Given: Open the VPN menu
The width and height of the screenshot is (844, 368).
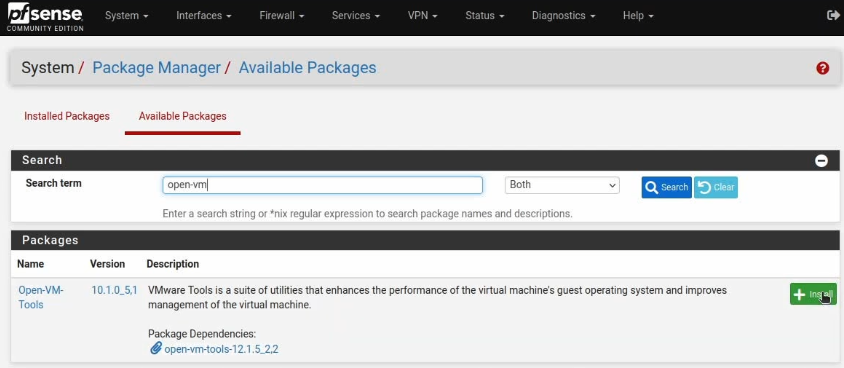Looking at the screenshot, I should (x=423, y=16).
